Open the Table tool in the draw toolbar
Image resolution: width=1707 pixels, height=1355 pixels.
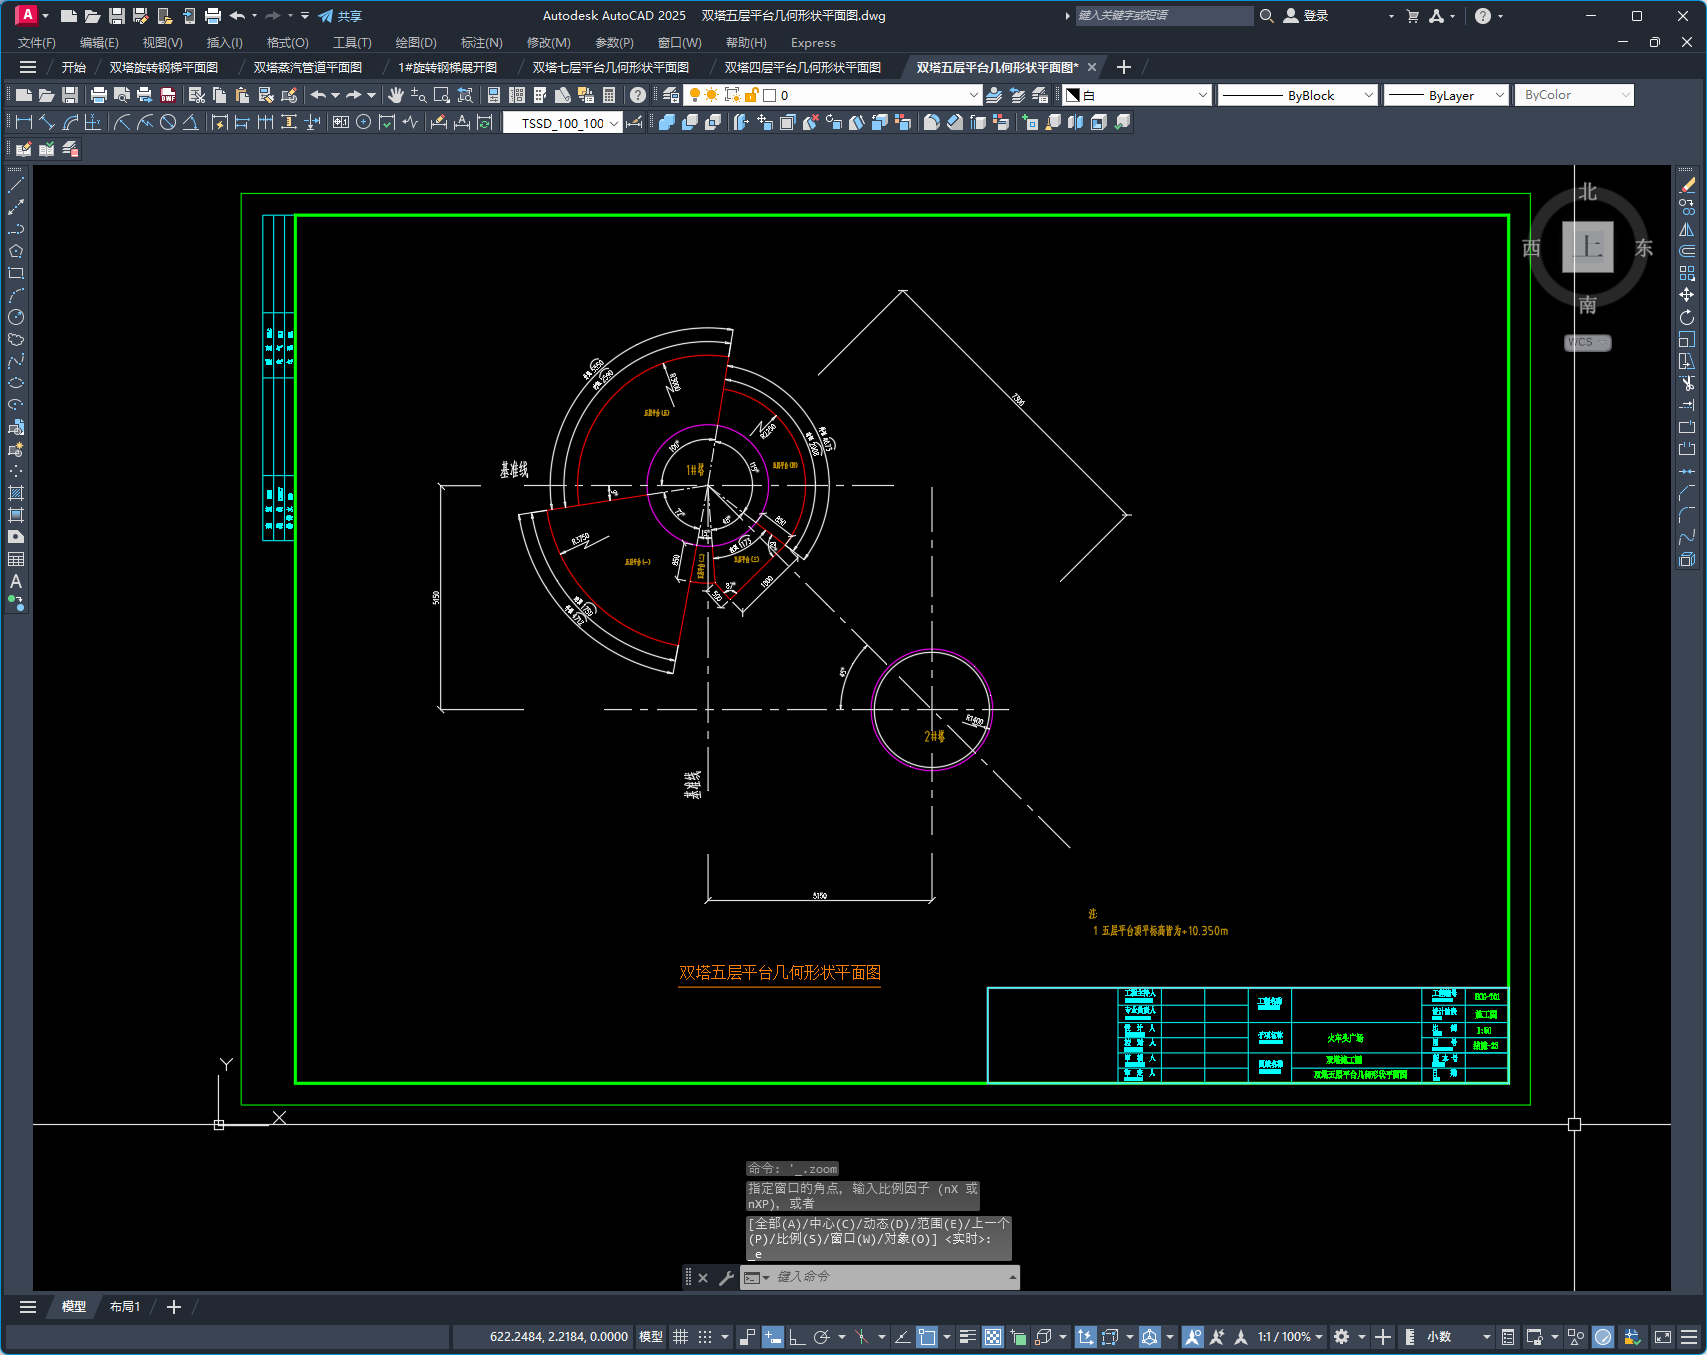[x=16, y=559]
